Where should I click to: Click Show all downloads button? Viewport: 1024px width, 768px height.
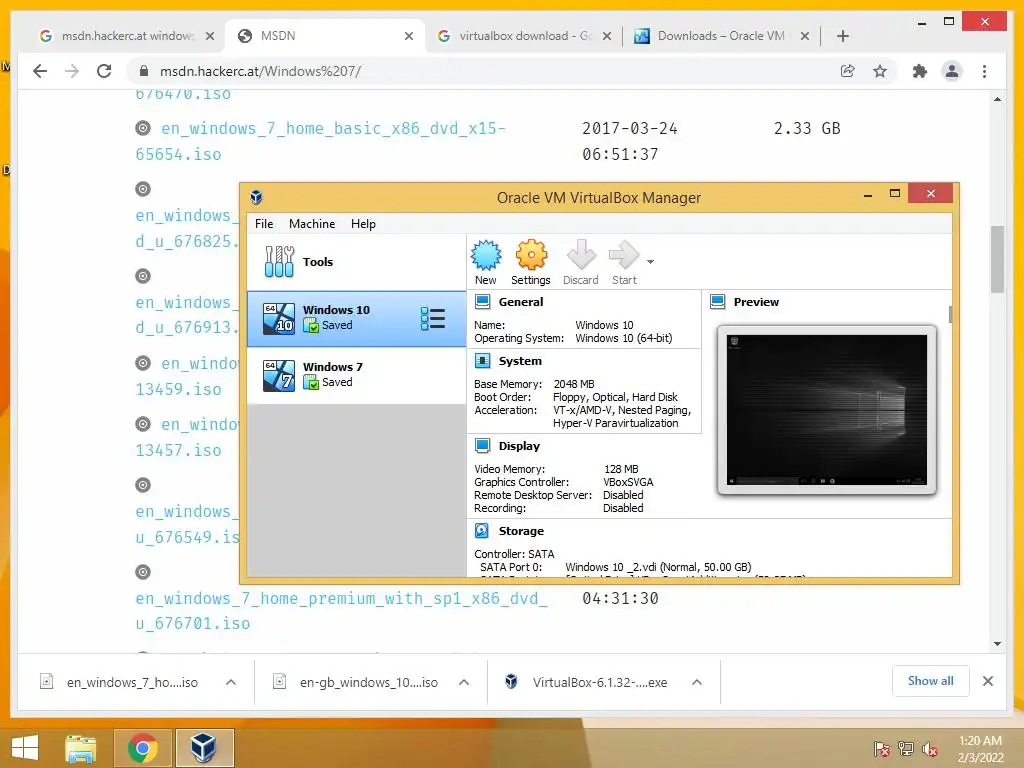(x=931, y=681)
